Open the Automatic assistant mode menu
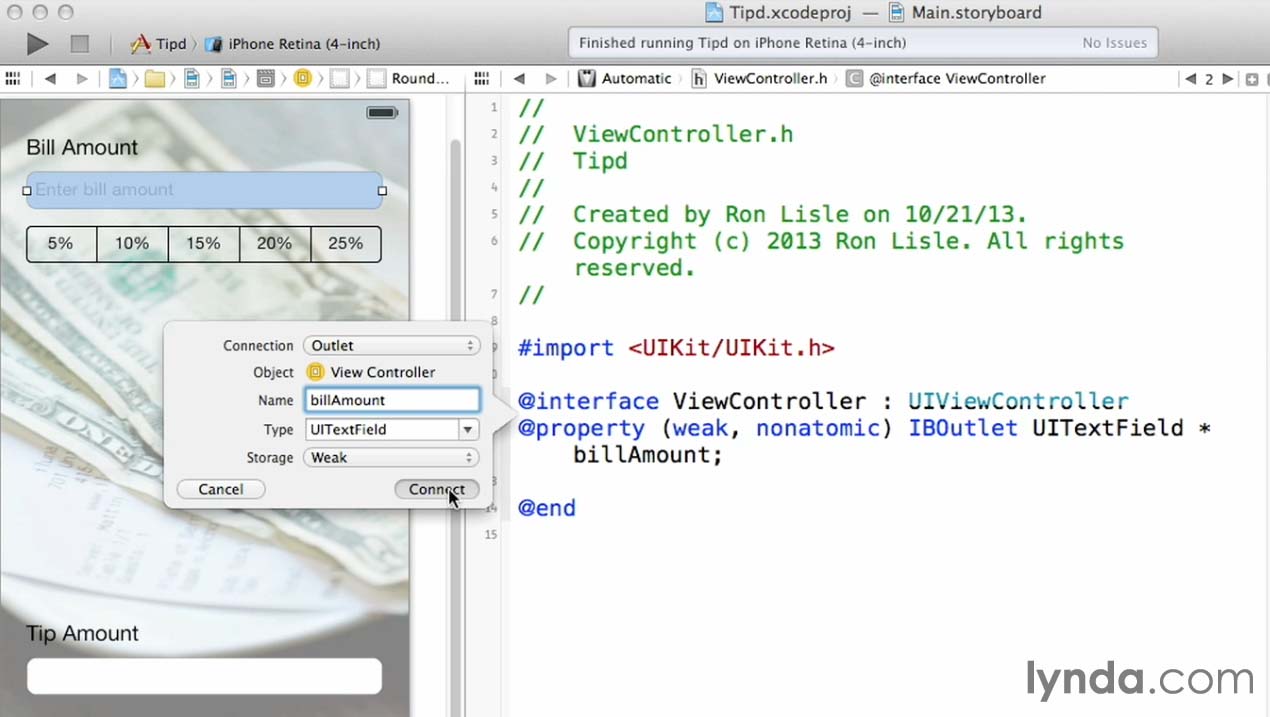The image size is (1270, 717). [x=626, y=79]
